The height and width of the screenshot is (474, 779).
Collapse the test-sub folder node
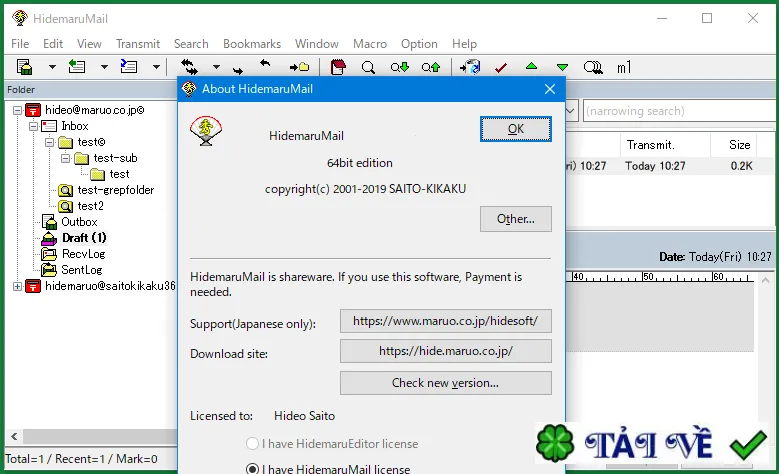pos(66,158)
